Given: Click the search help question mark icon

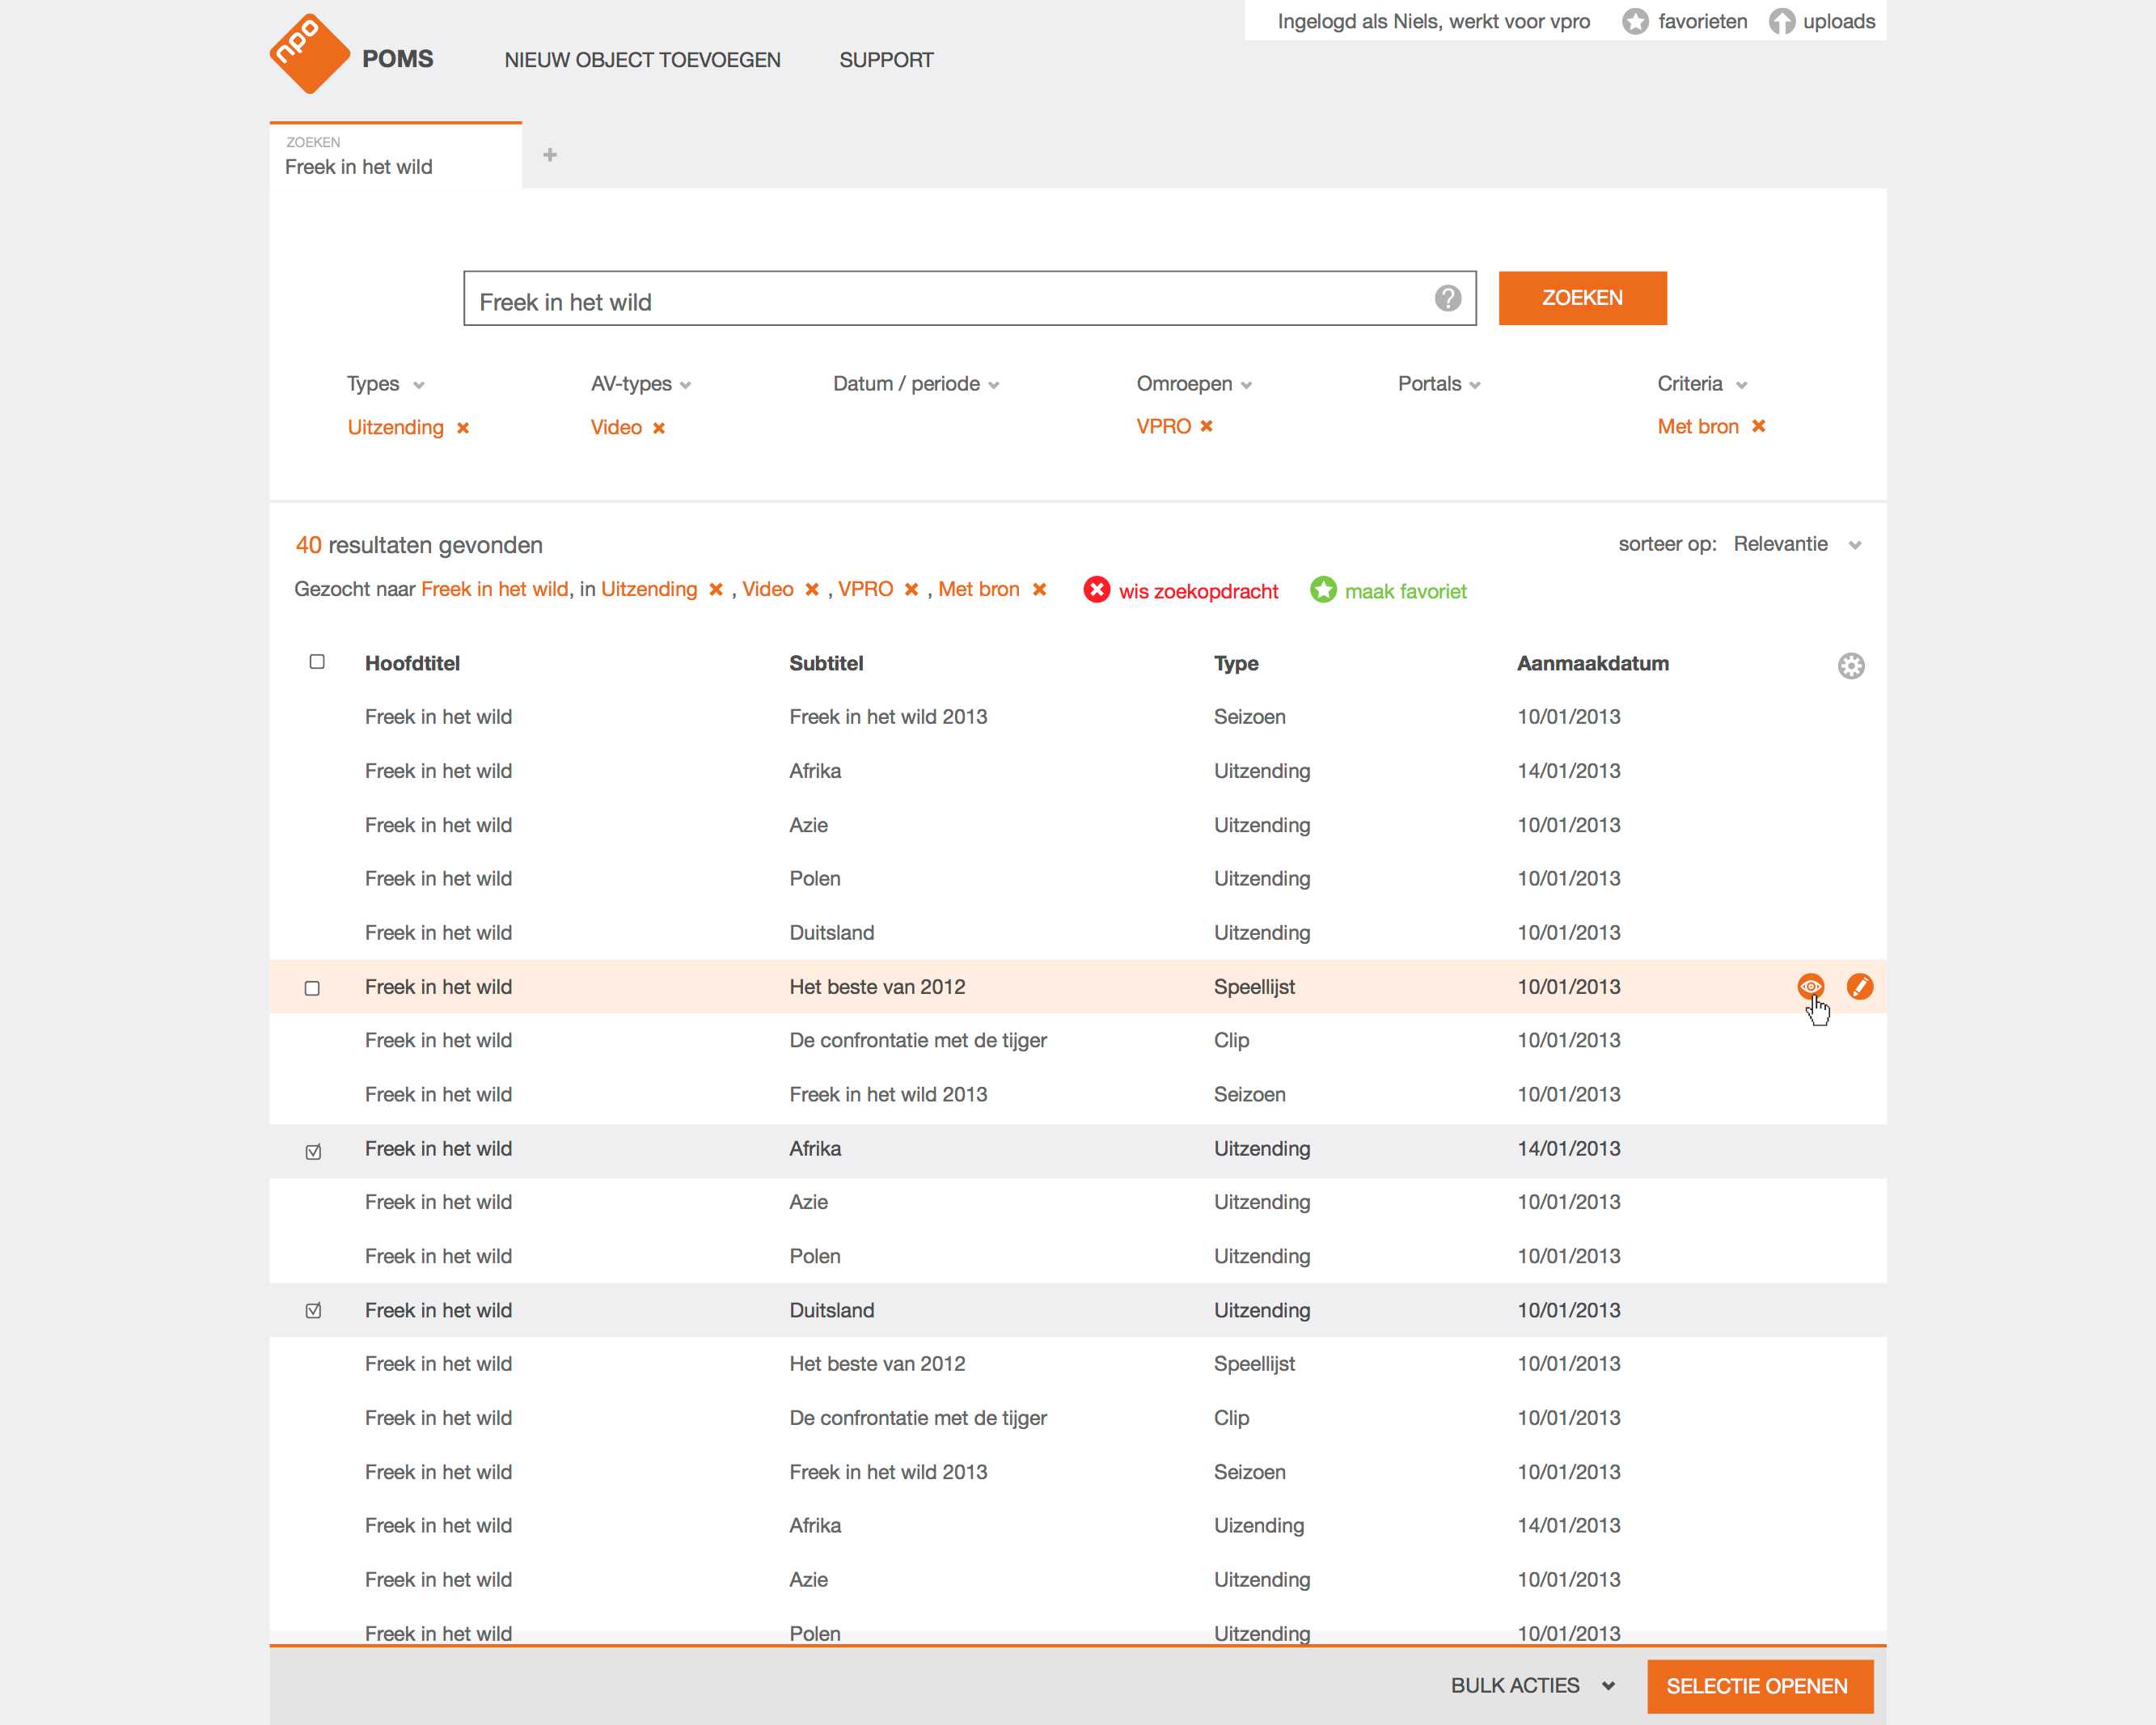Looking at the screenshot, I should pyautogui.click(x=1447, y=298).
